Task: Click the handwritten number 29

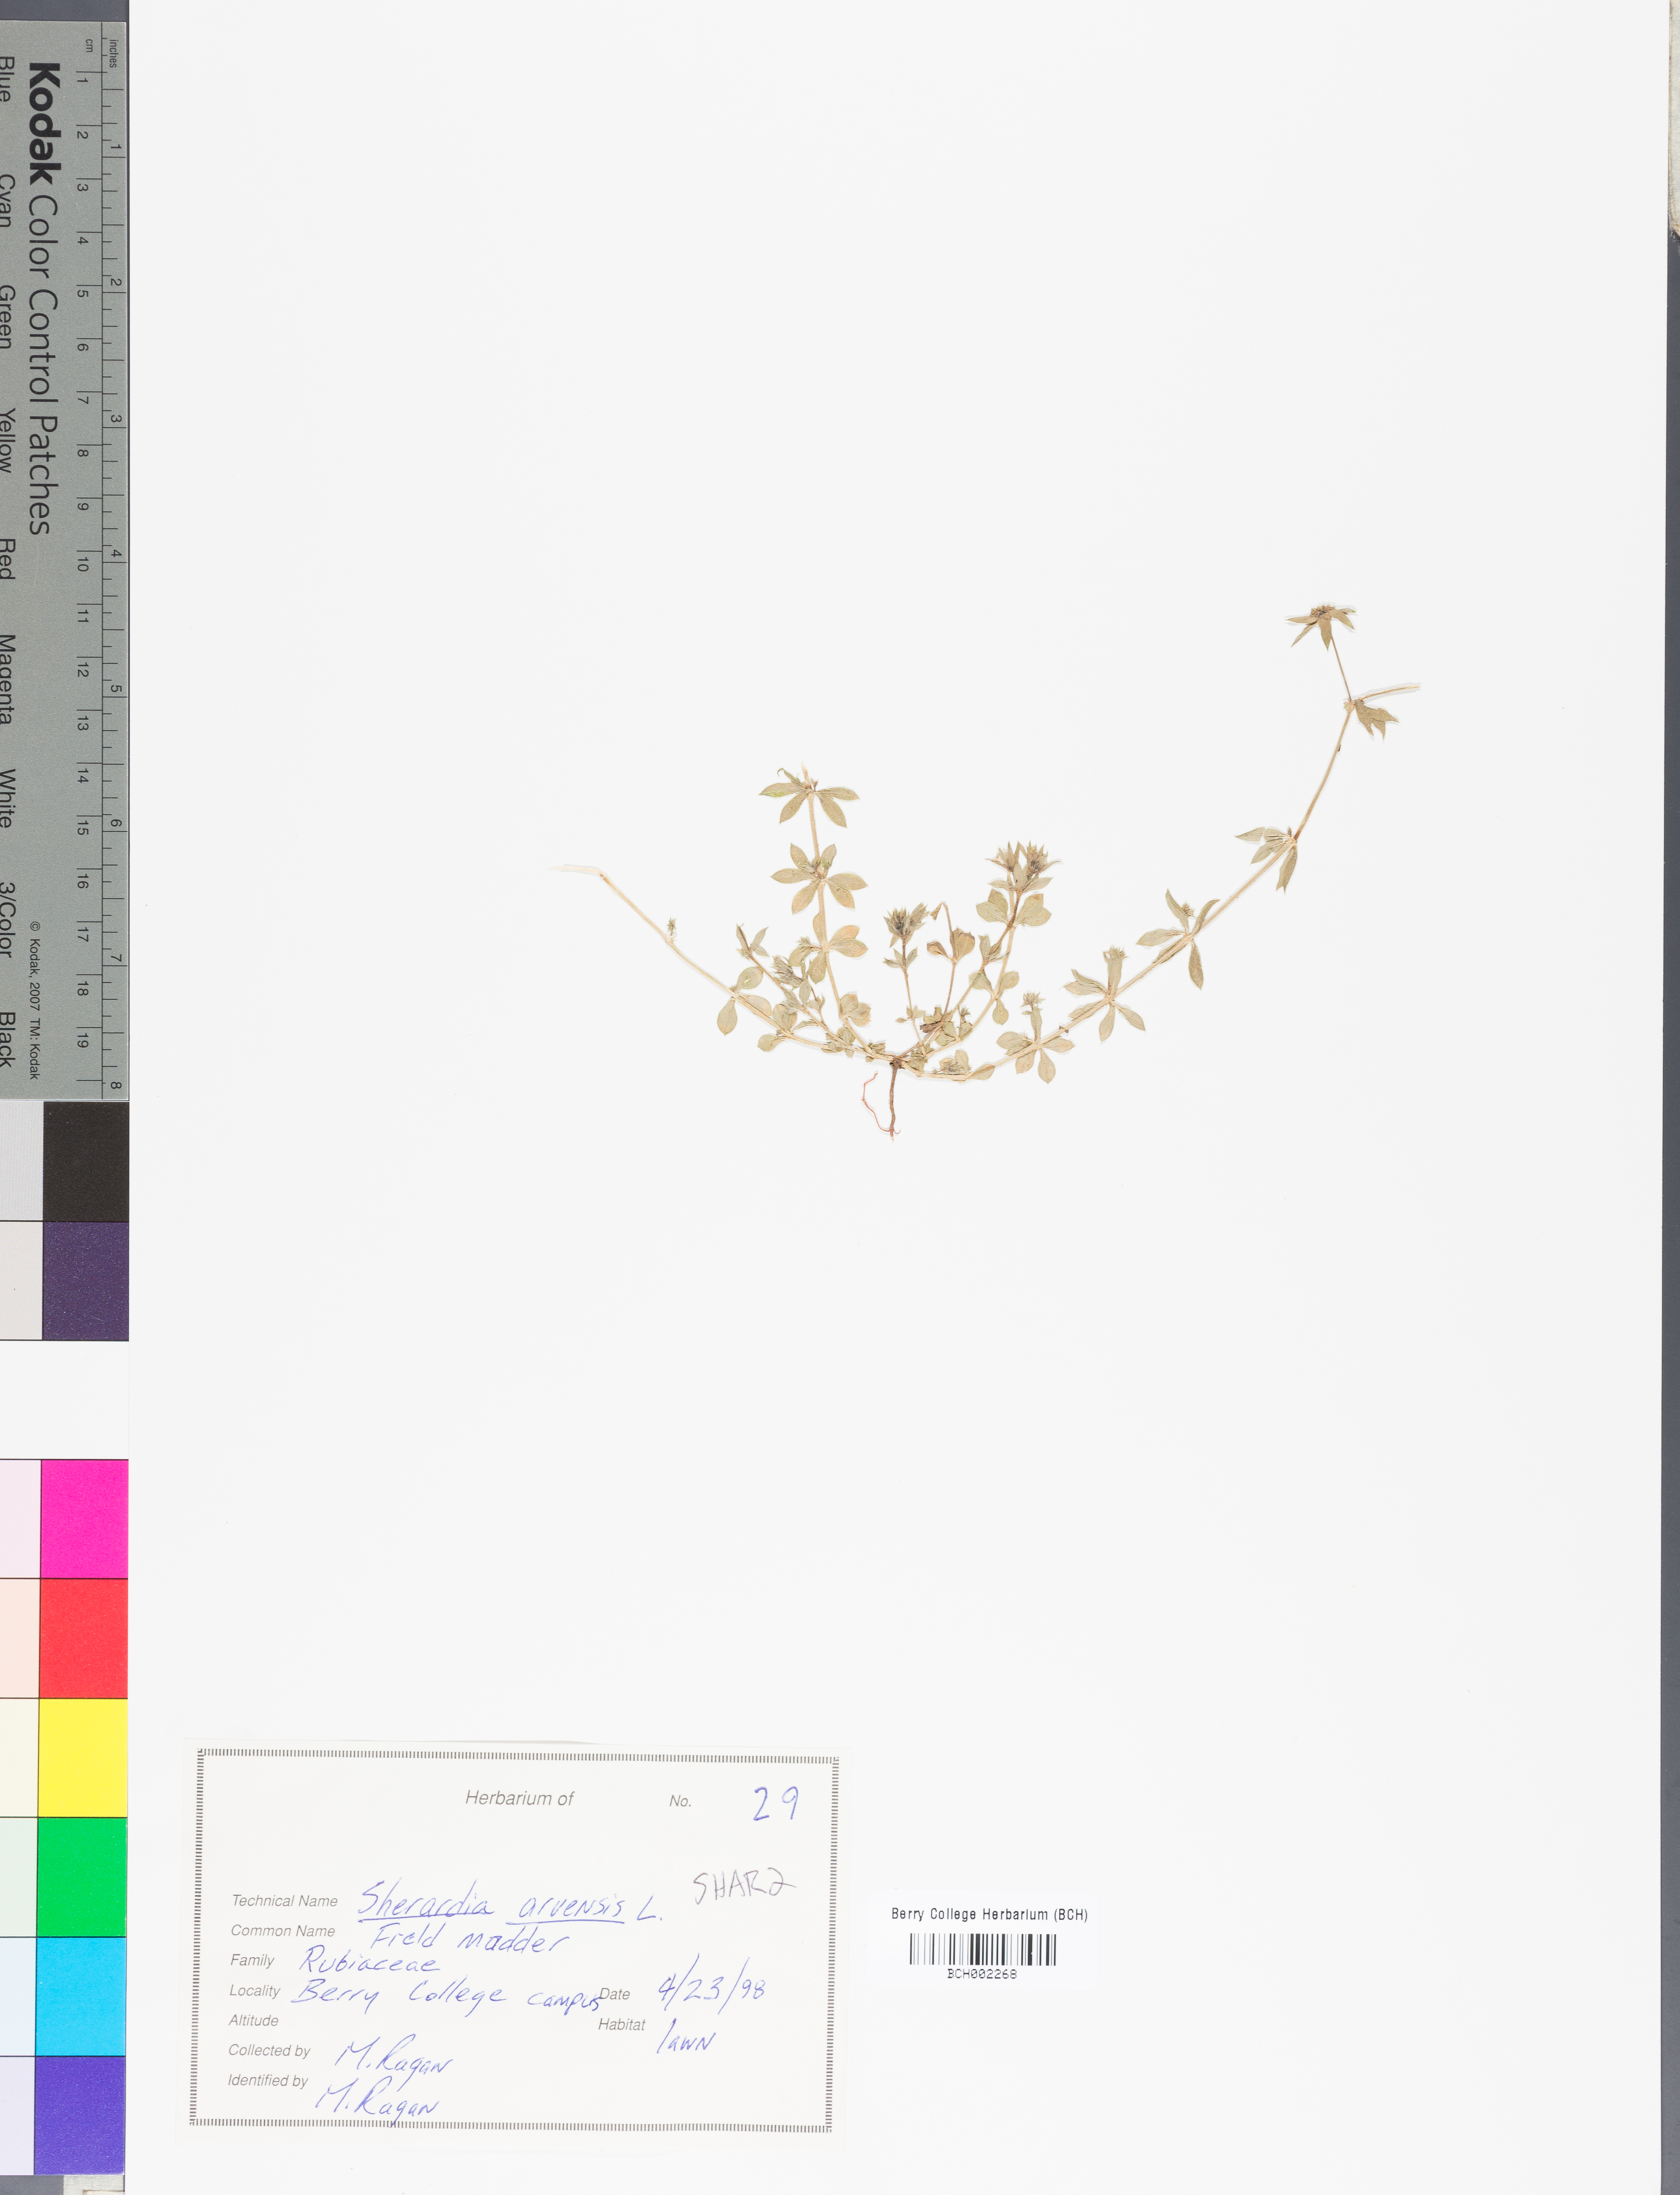Action: point(775,1803)
